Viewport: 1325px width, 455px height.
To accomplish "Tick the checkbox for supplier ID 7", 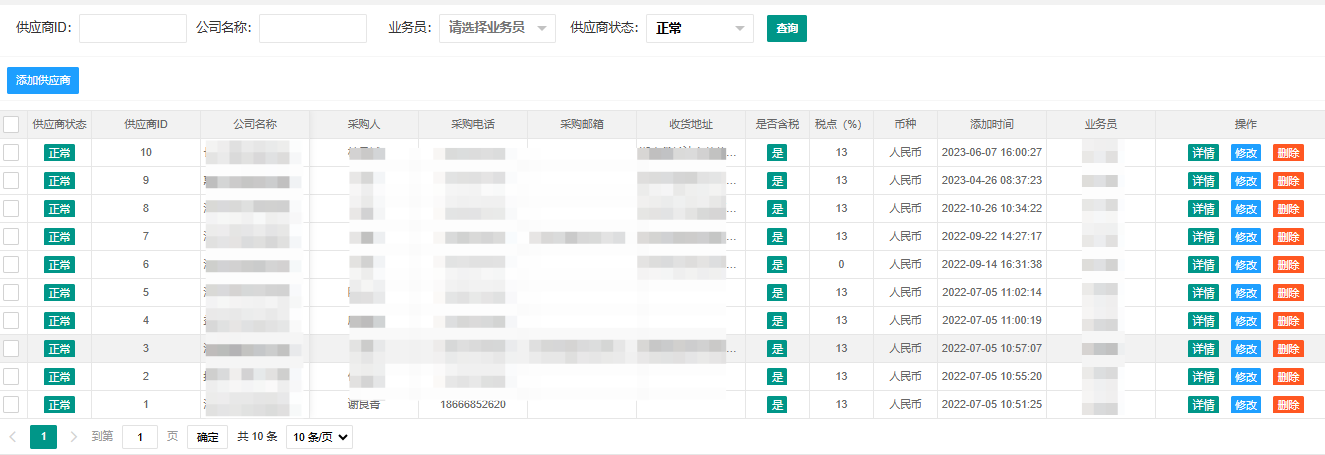I will pos(11,236).
